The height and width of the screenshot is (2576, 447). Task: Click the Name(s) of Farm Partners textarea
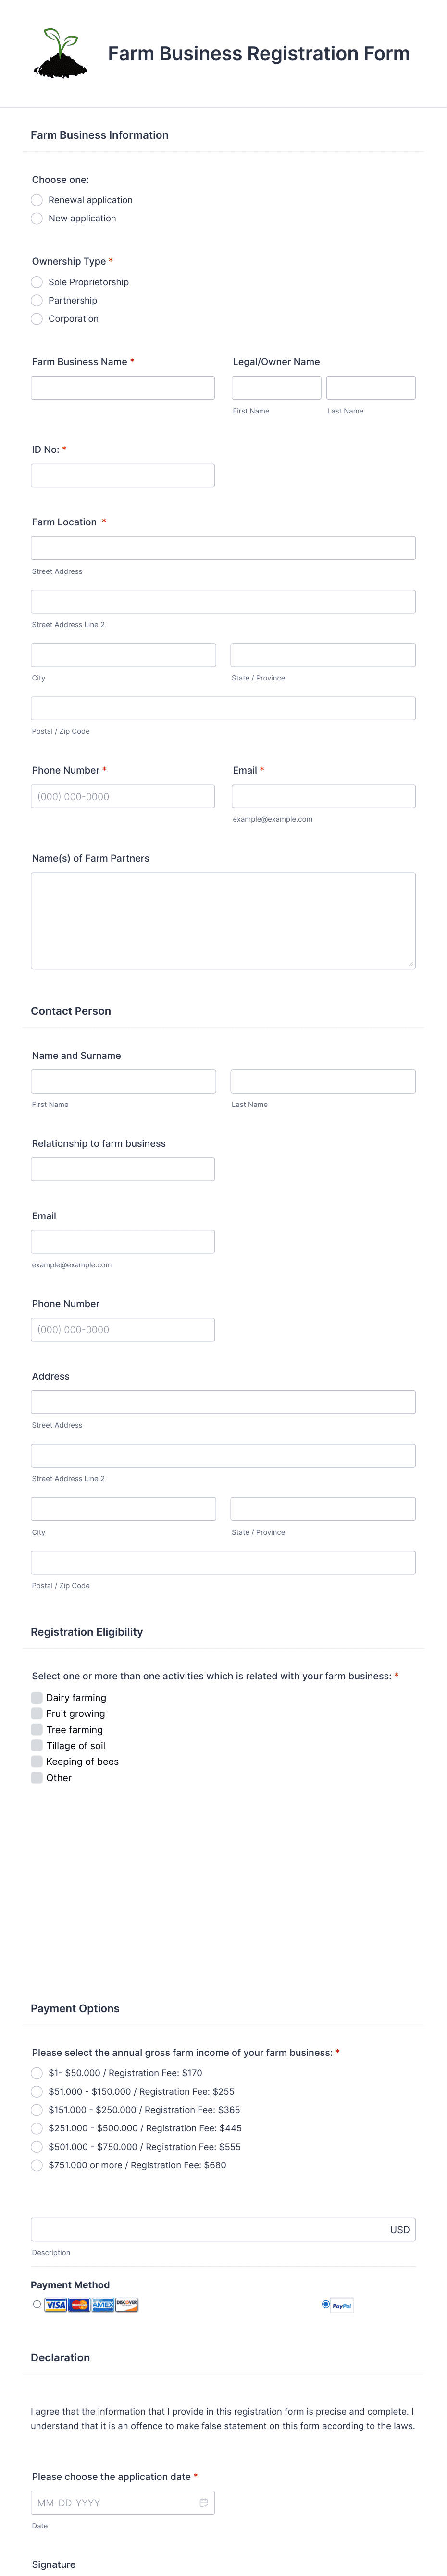click(x=223, y=918)
